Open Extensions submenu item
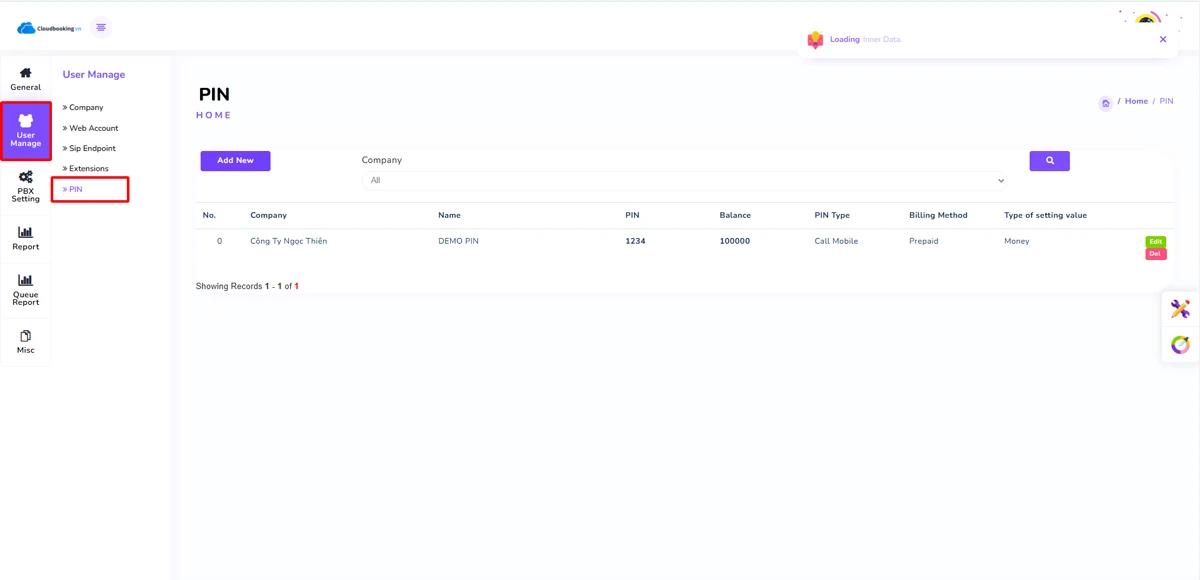The image size is (1200, 580). click(x=88, y=169)
